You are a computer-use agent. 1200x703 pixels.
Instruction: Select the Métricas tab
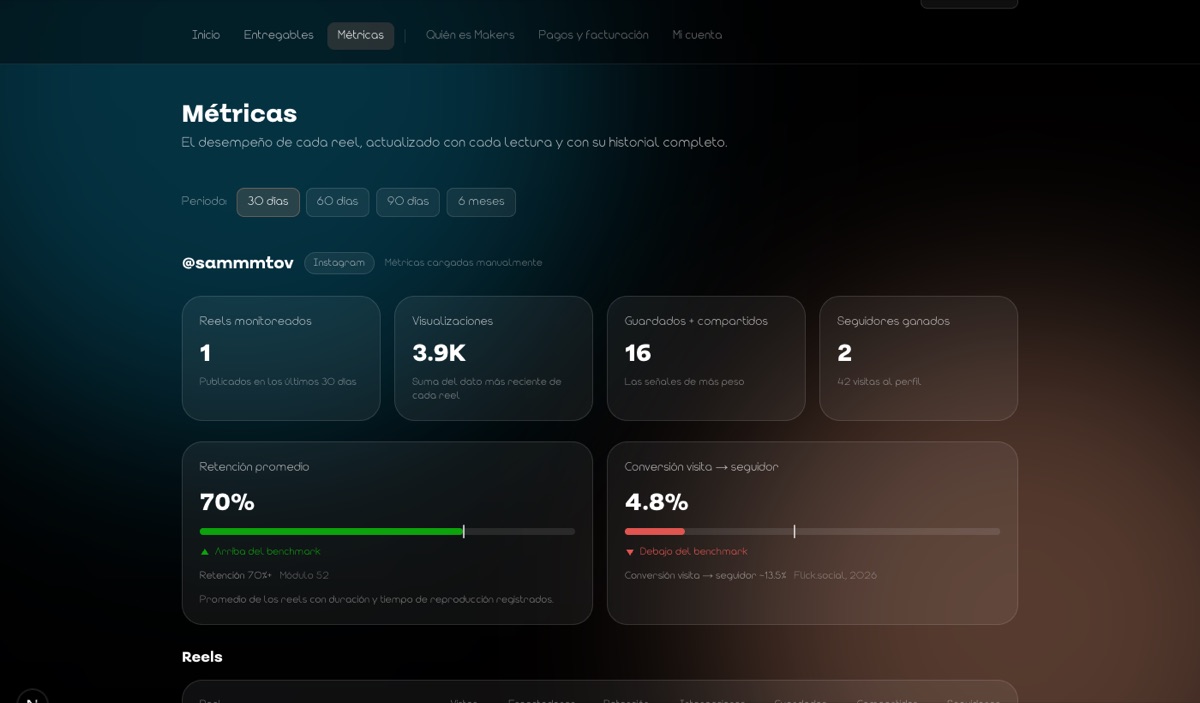(360, 35)
